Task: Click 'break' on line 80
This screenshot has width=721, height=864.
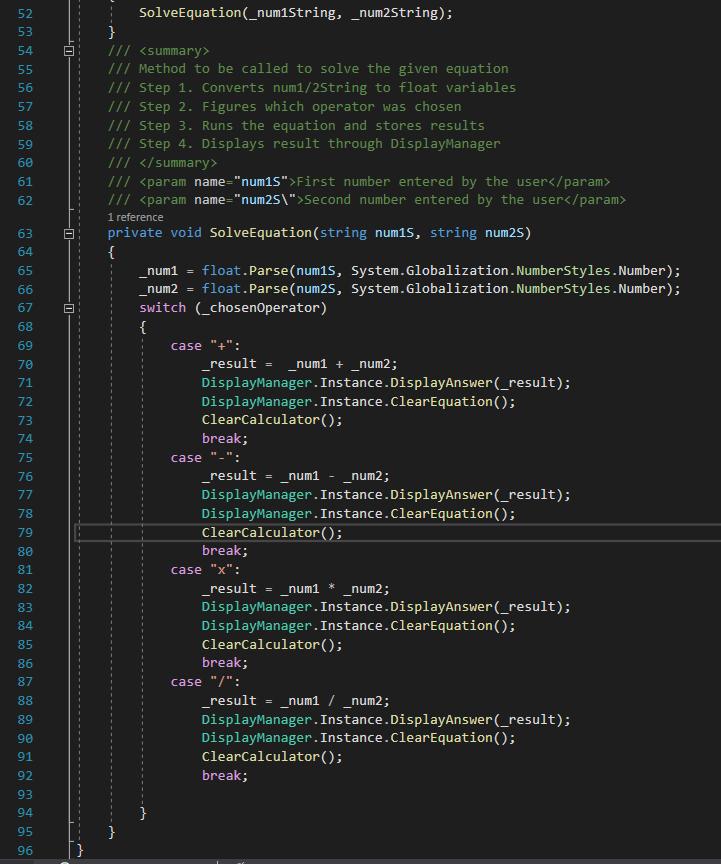Action: click(x=221, y=551)
